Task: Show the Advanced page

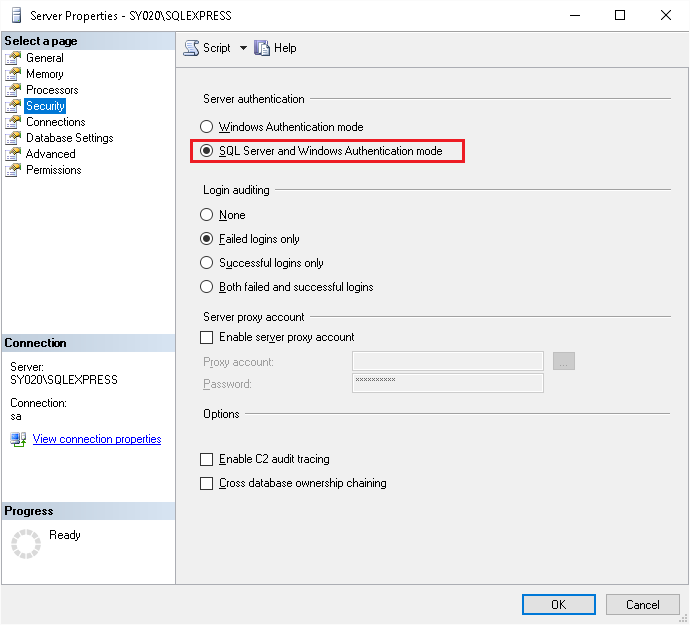Action: pyautogui.click(x=51, y=154)
